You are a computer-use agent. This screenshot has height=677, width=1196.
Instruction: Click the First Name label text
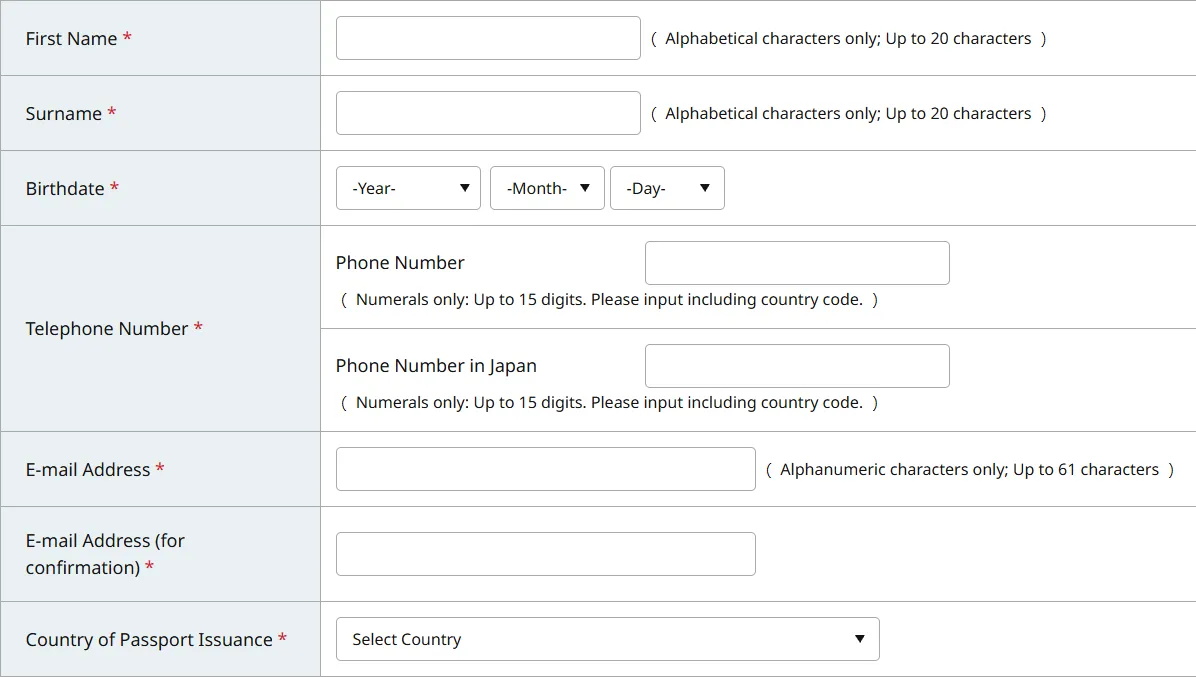tap(72, 39)
